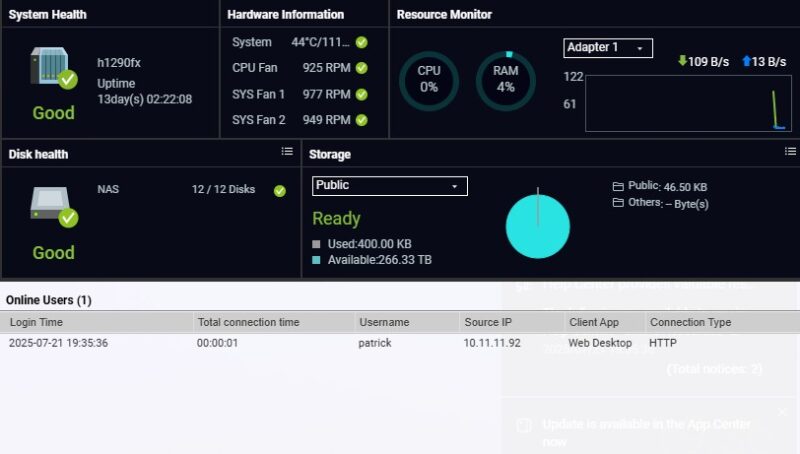The image size is (800, 454).
Task: Click the System Health panel title
Action: [x=47, y=14]
